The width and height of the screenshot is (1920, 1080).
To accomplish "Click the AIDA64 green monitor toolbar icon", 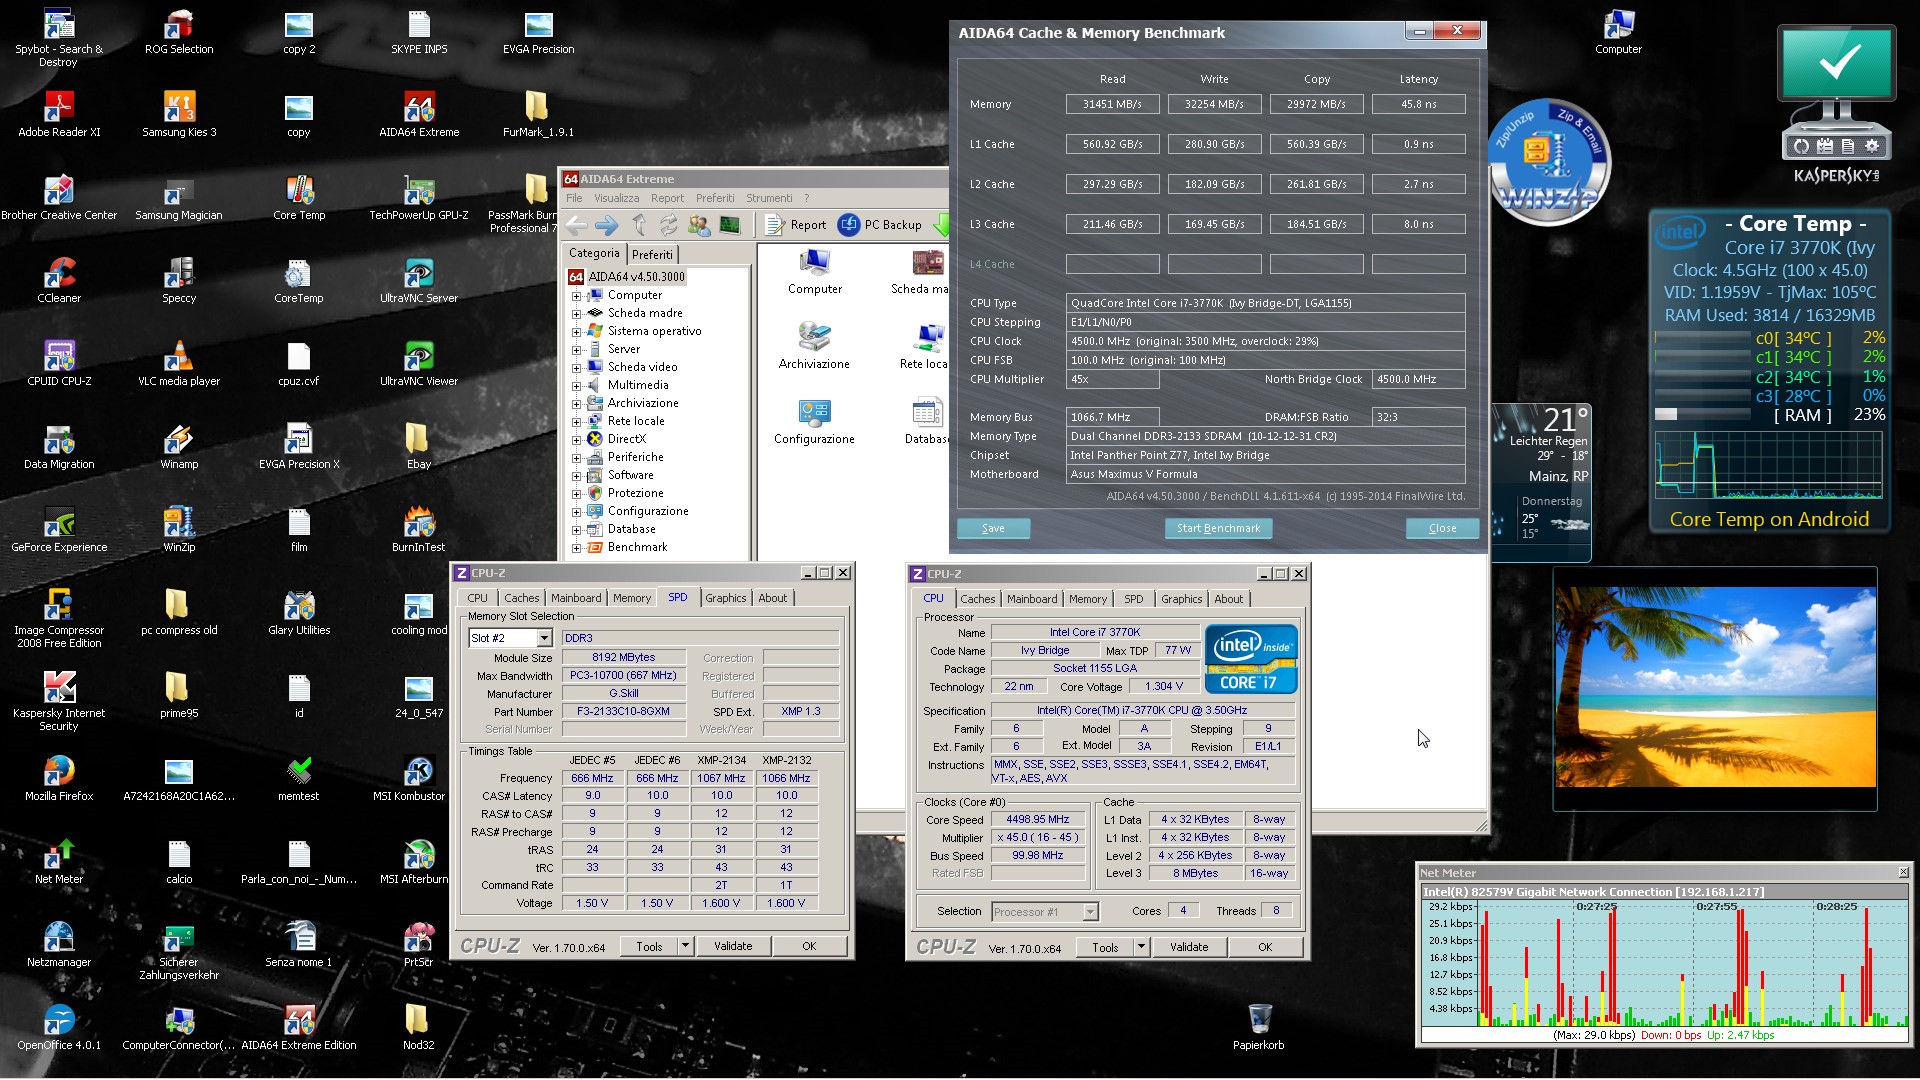I will pos(730,225).
